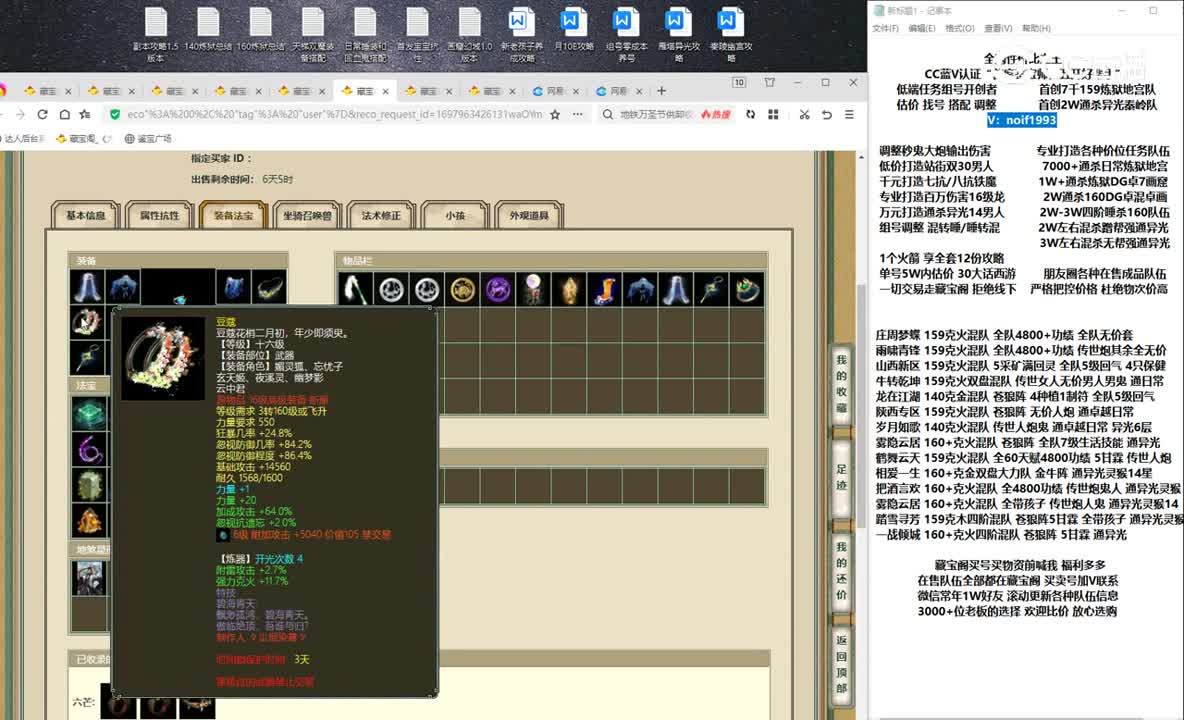Switch to the 小孩 tab
Viewport: 1184px width, 720px height.
coord(455,215)
